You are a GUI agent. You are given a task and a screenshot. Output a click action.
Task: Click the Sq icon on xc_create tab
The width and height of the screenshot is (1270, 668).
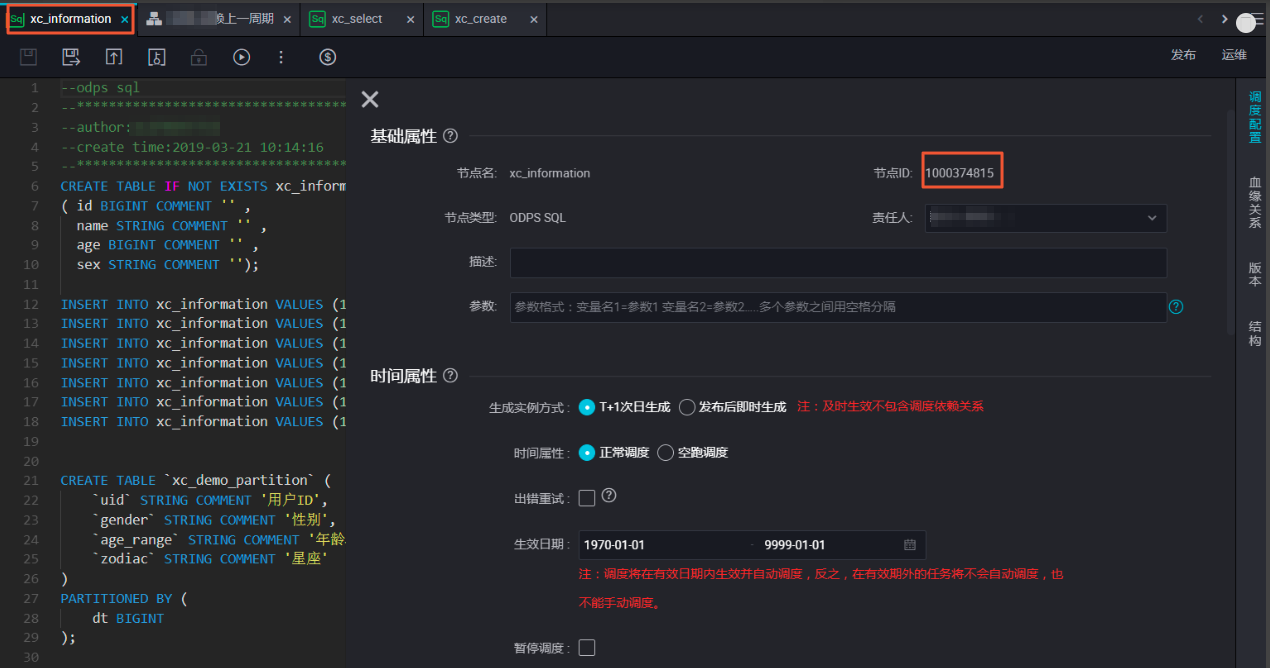click(440, 19)
